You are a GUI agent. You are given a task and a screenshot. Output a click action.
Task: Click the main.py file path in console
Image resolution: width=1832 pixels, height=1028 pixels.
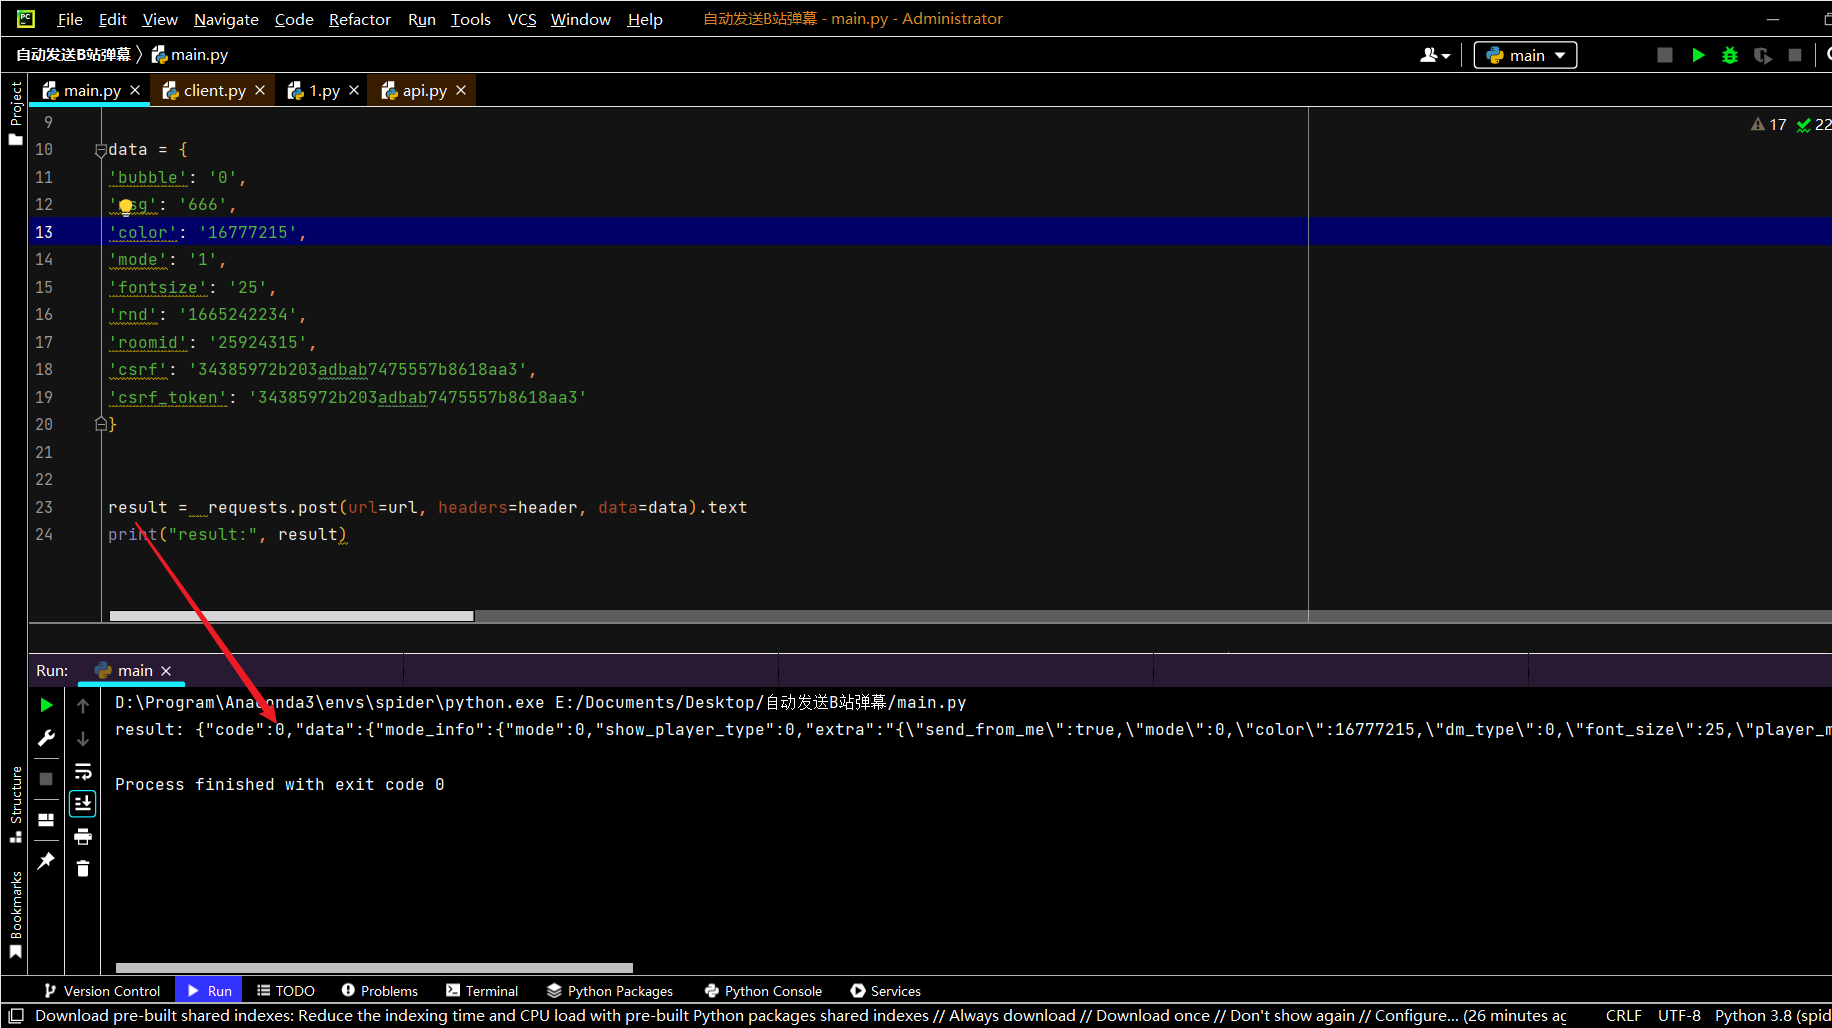pyautogui.click(x=760, y=703)
